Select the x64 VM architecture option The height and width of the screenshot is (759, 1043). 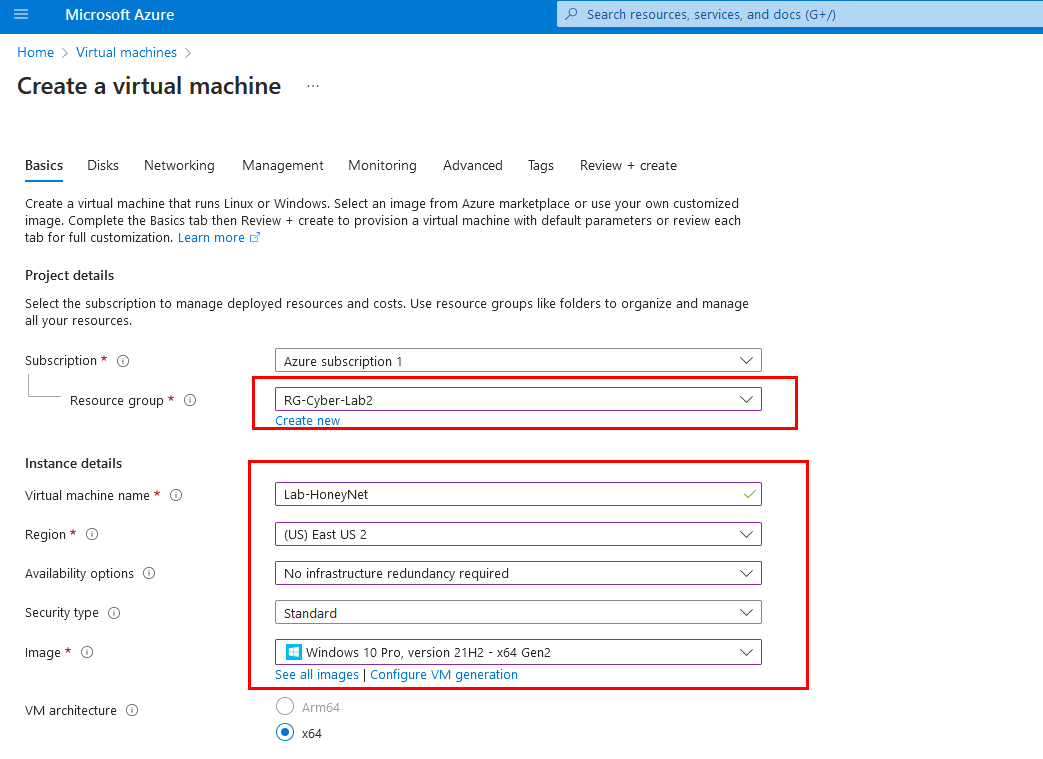pyautogui.click(x=284, y=732)
